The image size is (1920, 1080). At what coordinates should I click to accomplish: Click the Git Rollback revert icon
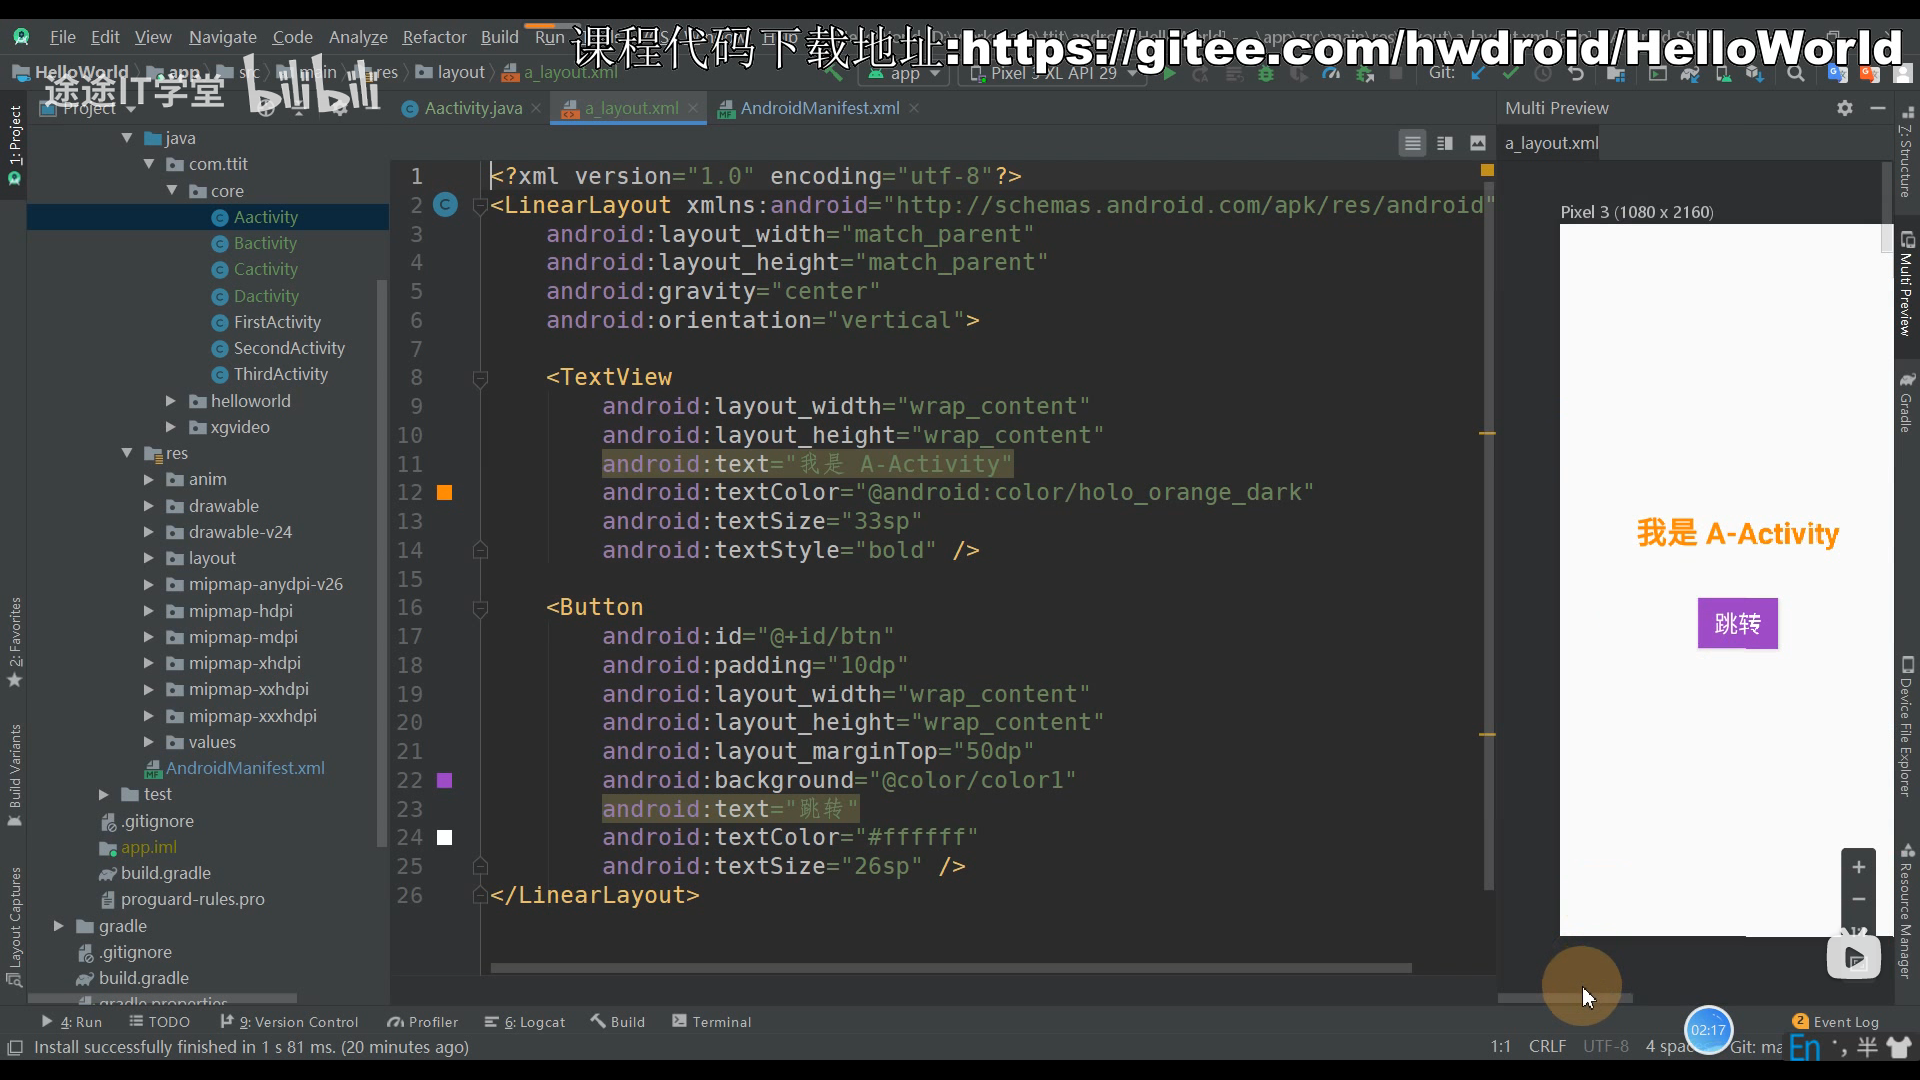[x=1576, y=74]
